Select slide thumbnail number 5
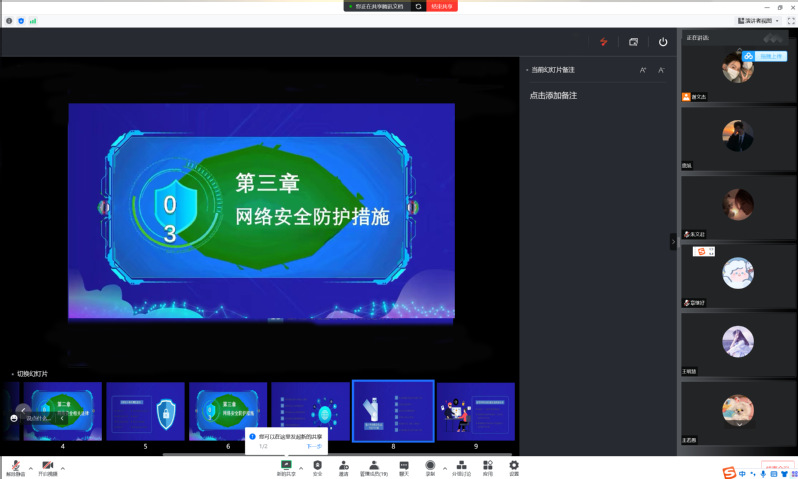This screenshot has height=479, width=798. point(145,411)
